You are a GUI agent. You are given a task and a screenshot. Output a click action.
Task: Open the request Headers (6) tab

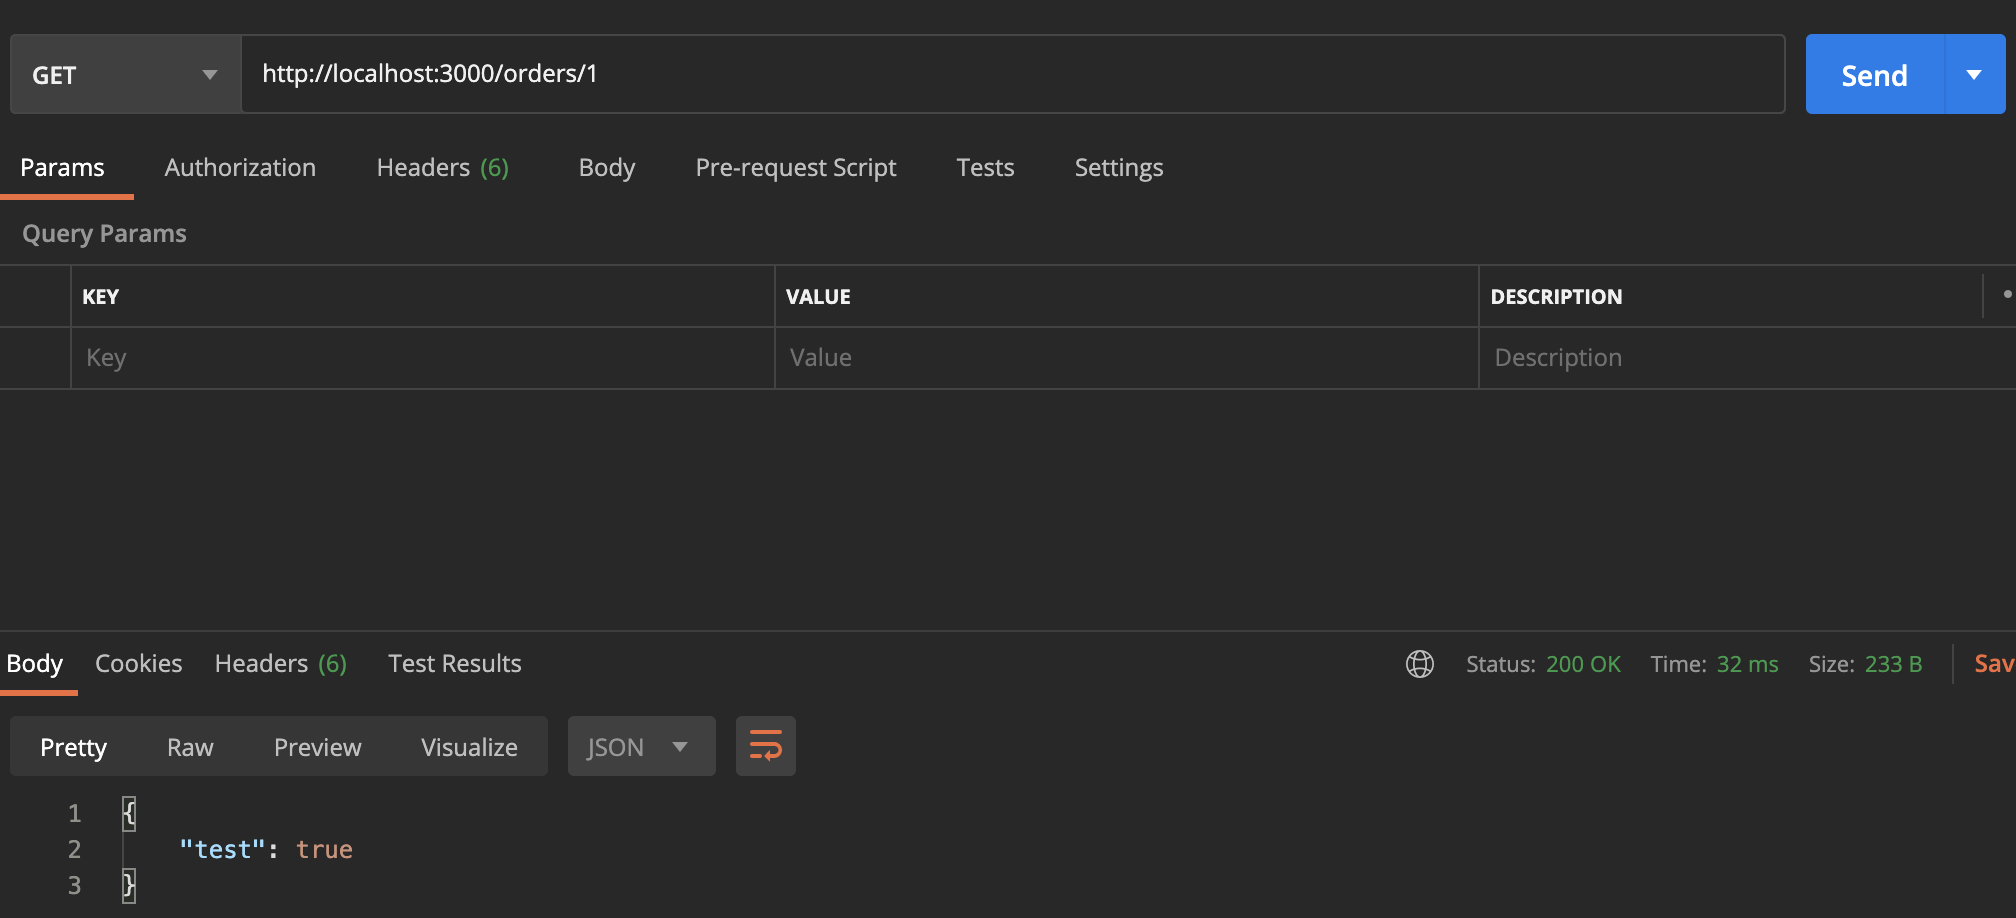click(x=442, y=167)
